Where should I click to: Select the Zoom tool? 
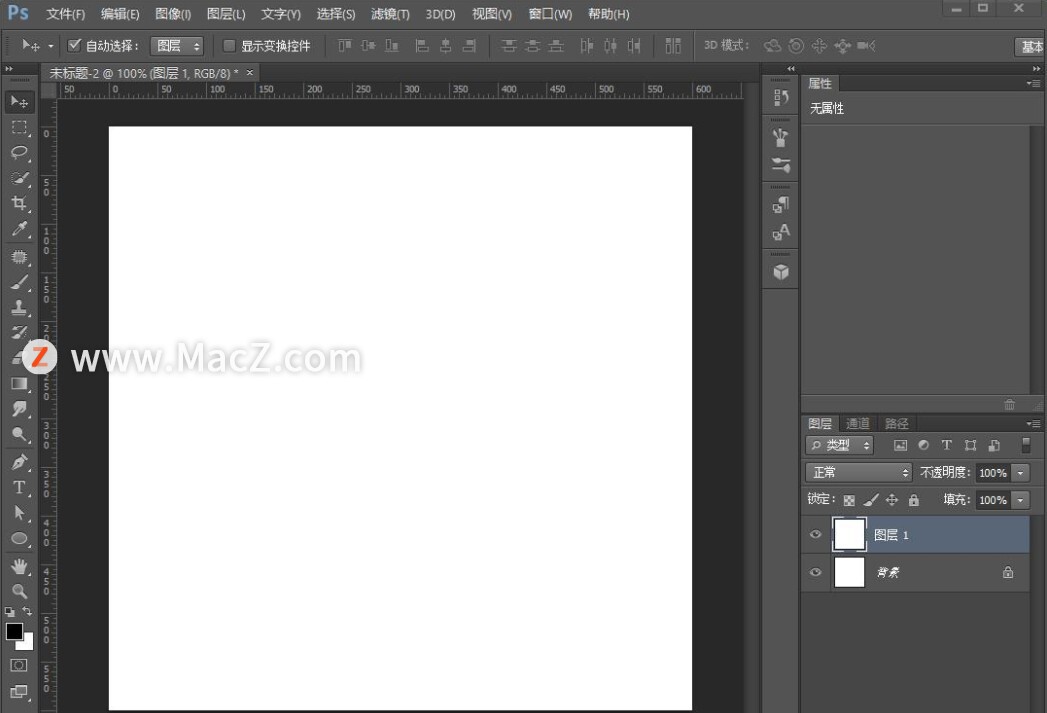[x=19, y=591]
